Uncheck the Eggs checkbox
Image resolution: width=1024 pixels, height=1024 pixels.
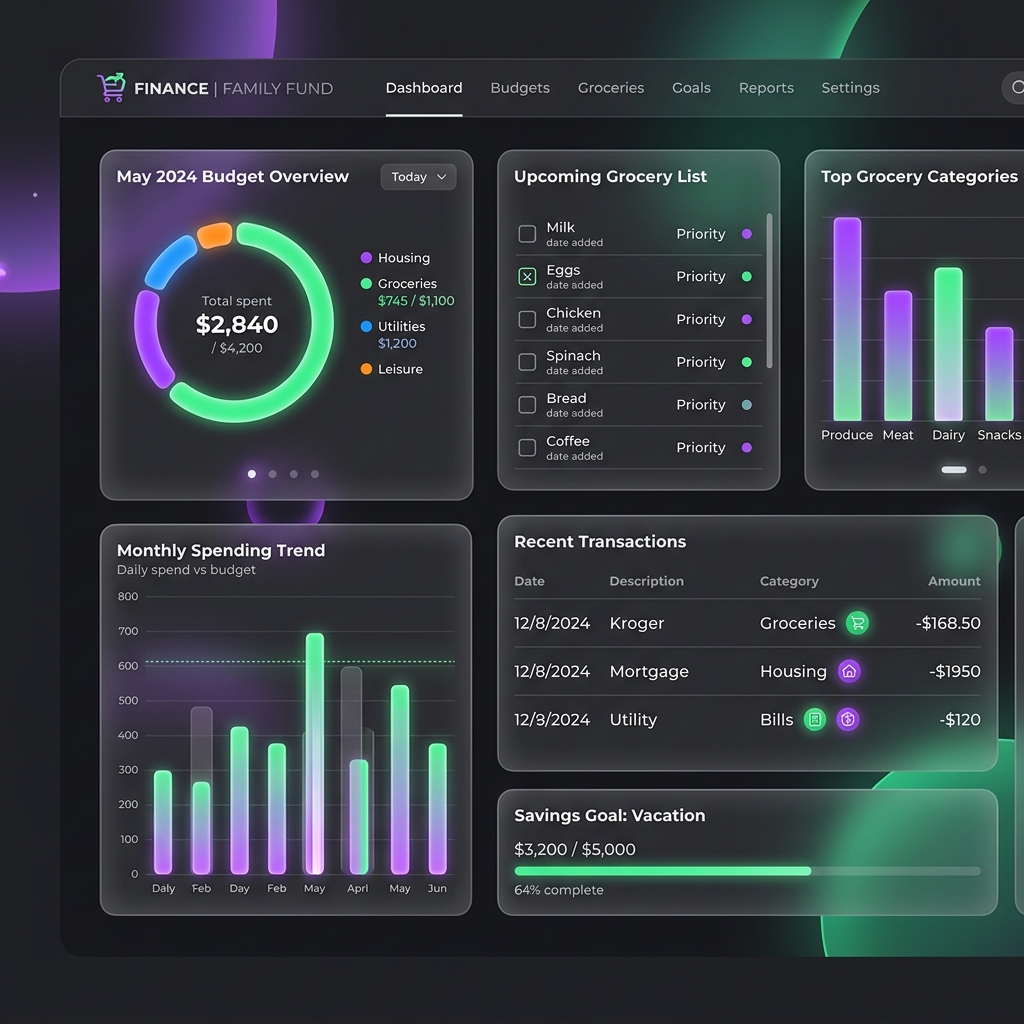click(527, 277)
